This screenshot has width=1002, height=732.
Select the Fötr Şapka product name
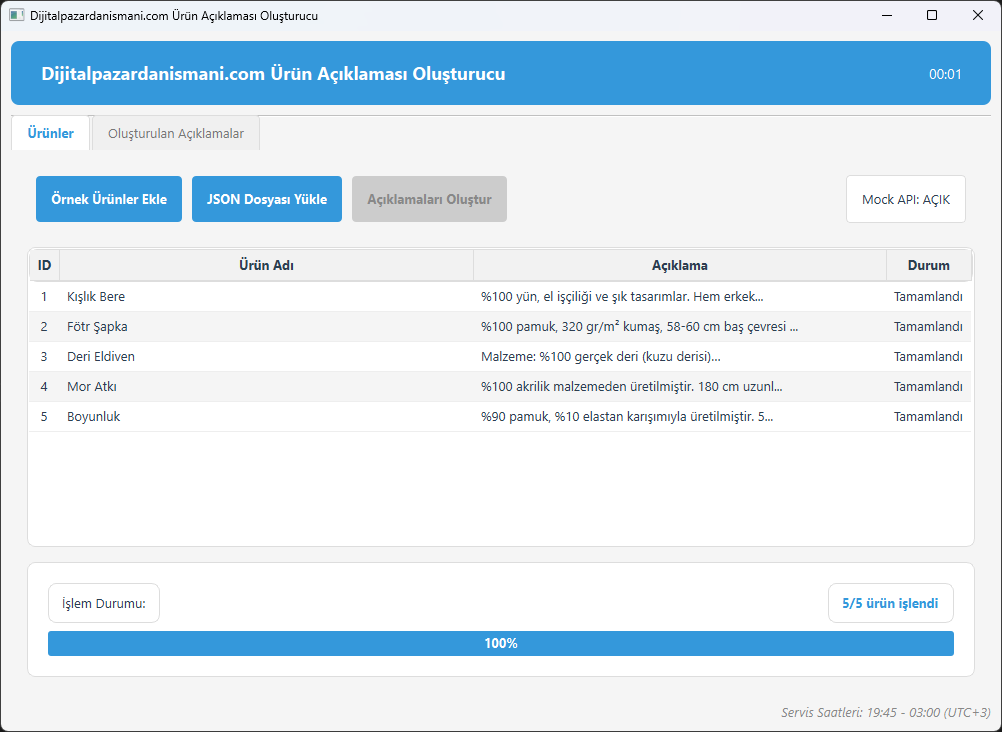click(97, 327)
